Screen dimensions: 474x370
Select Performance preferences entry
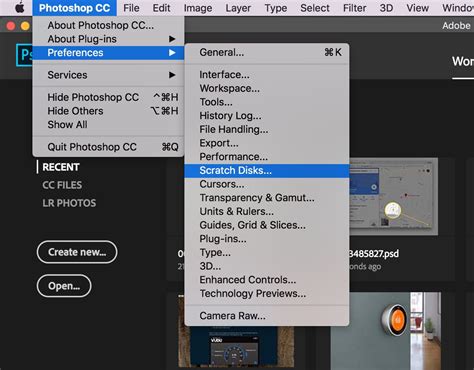point(267,157)
